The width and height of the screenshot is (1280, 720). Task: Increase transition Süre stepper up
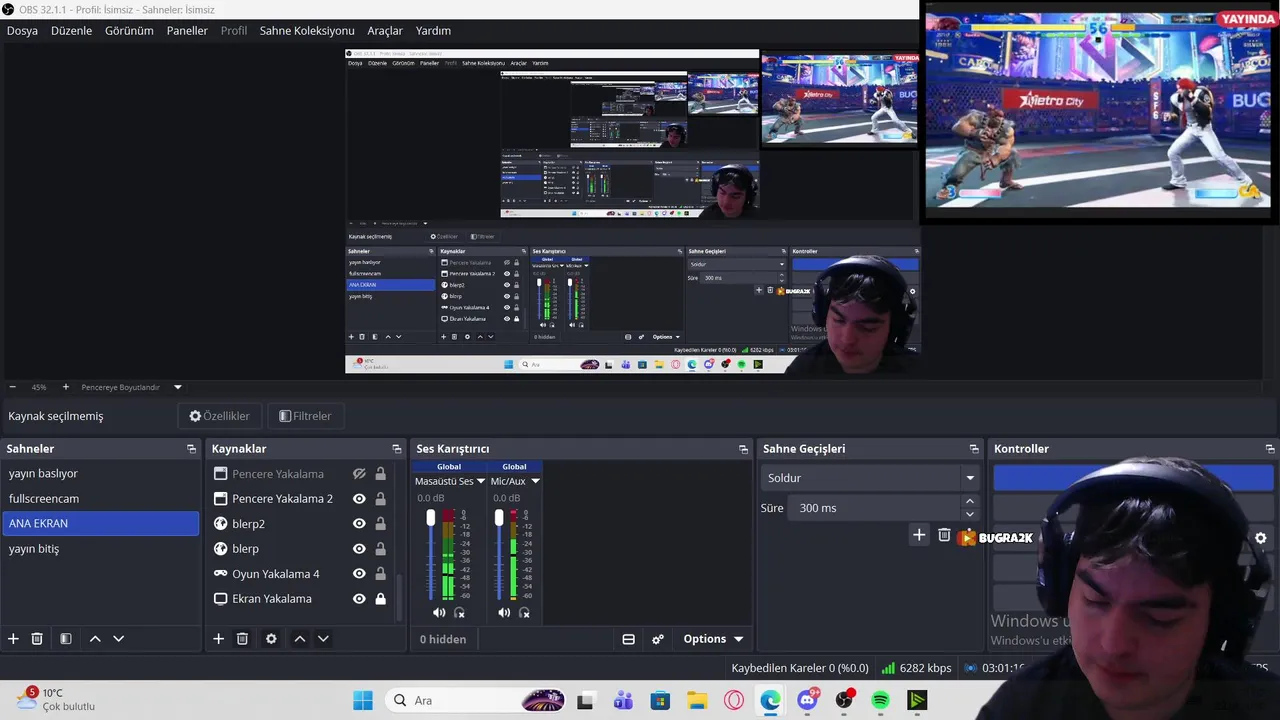(x=969, y=503)
